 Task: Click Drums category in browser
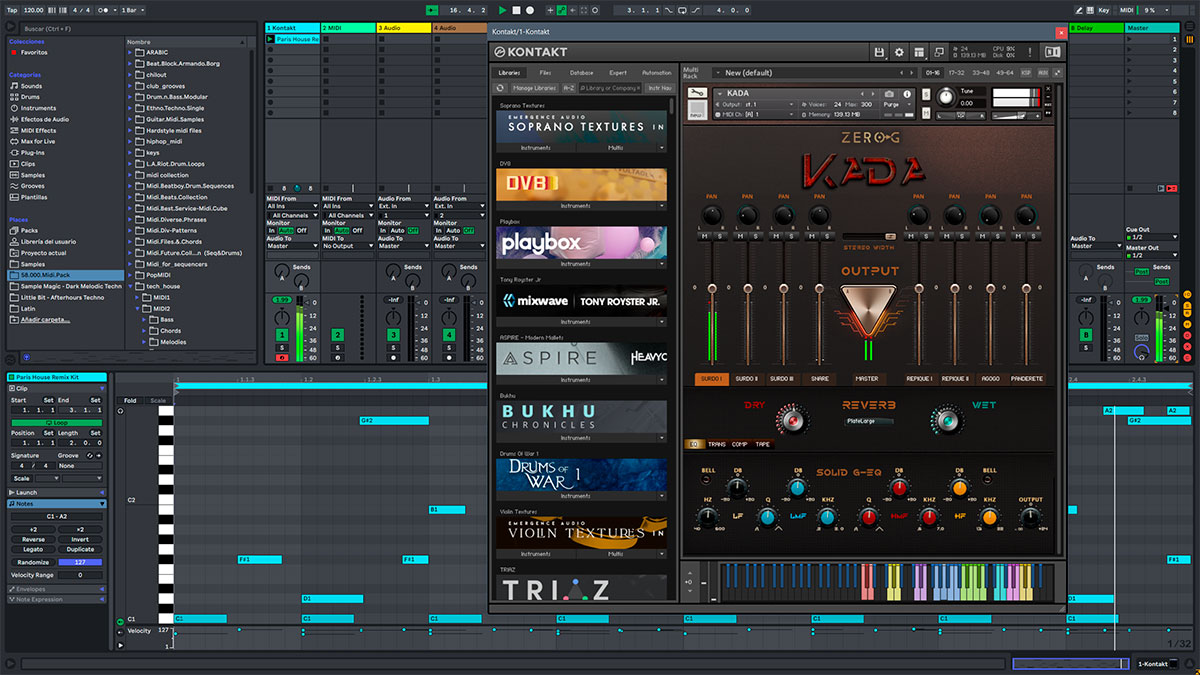[x=32, y=97]
